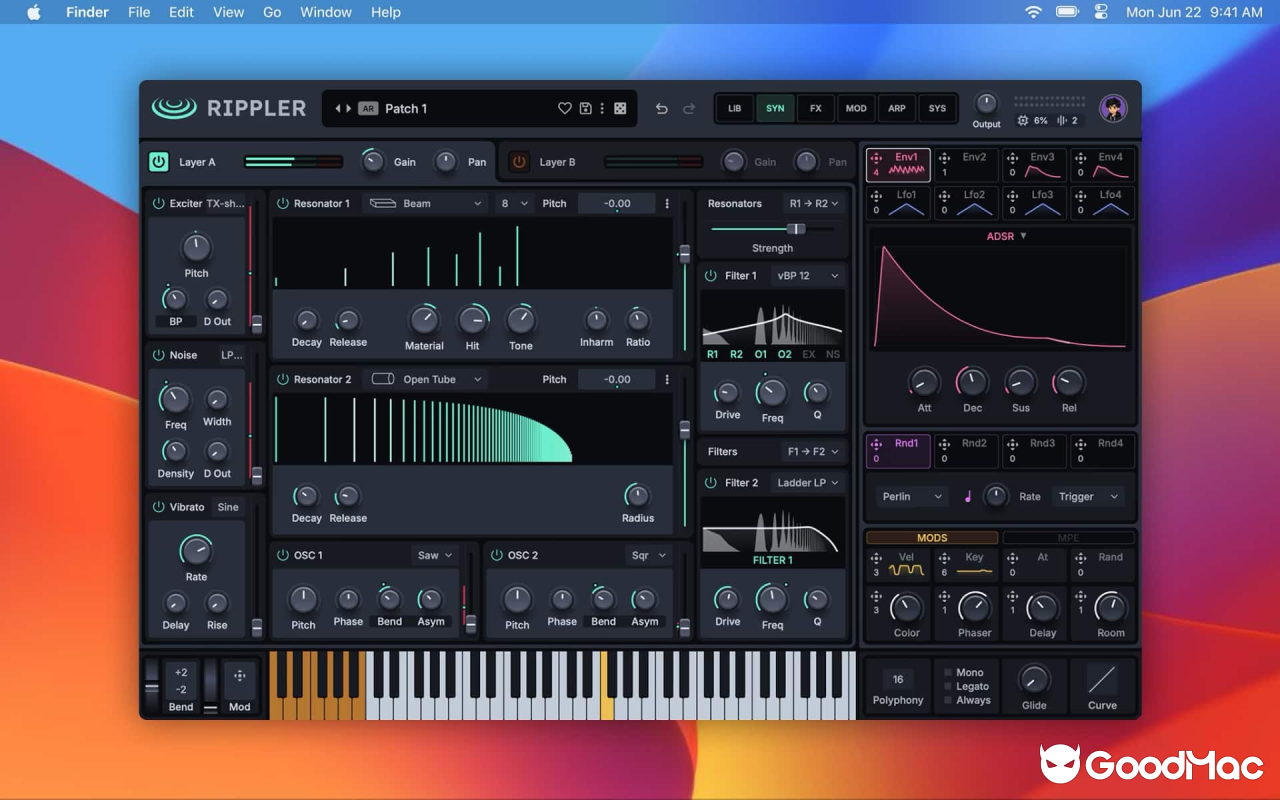Disable Resonator 1 power switch

tap(282, 203)
